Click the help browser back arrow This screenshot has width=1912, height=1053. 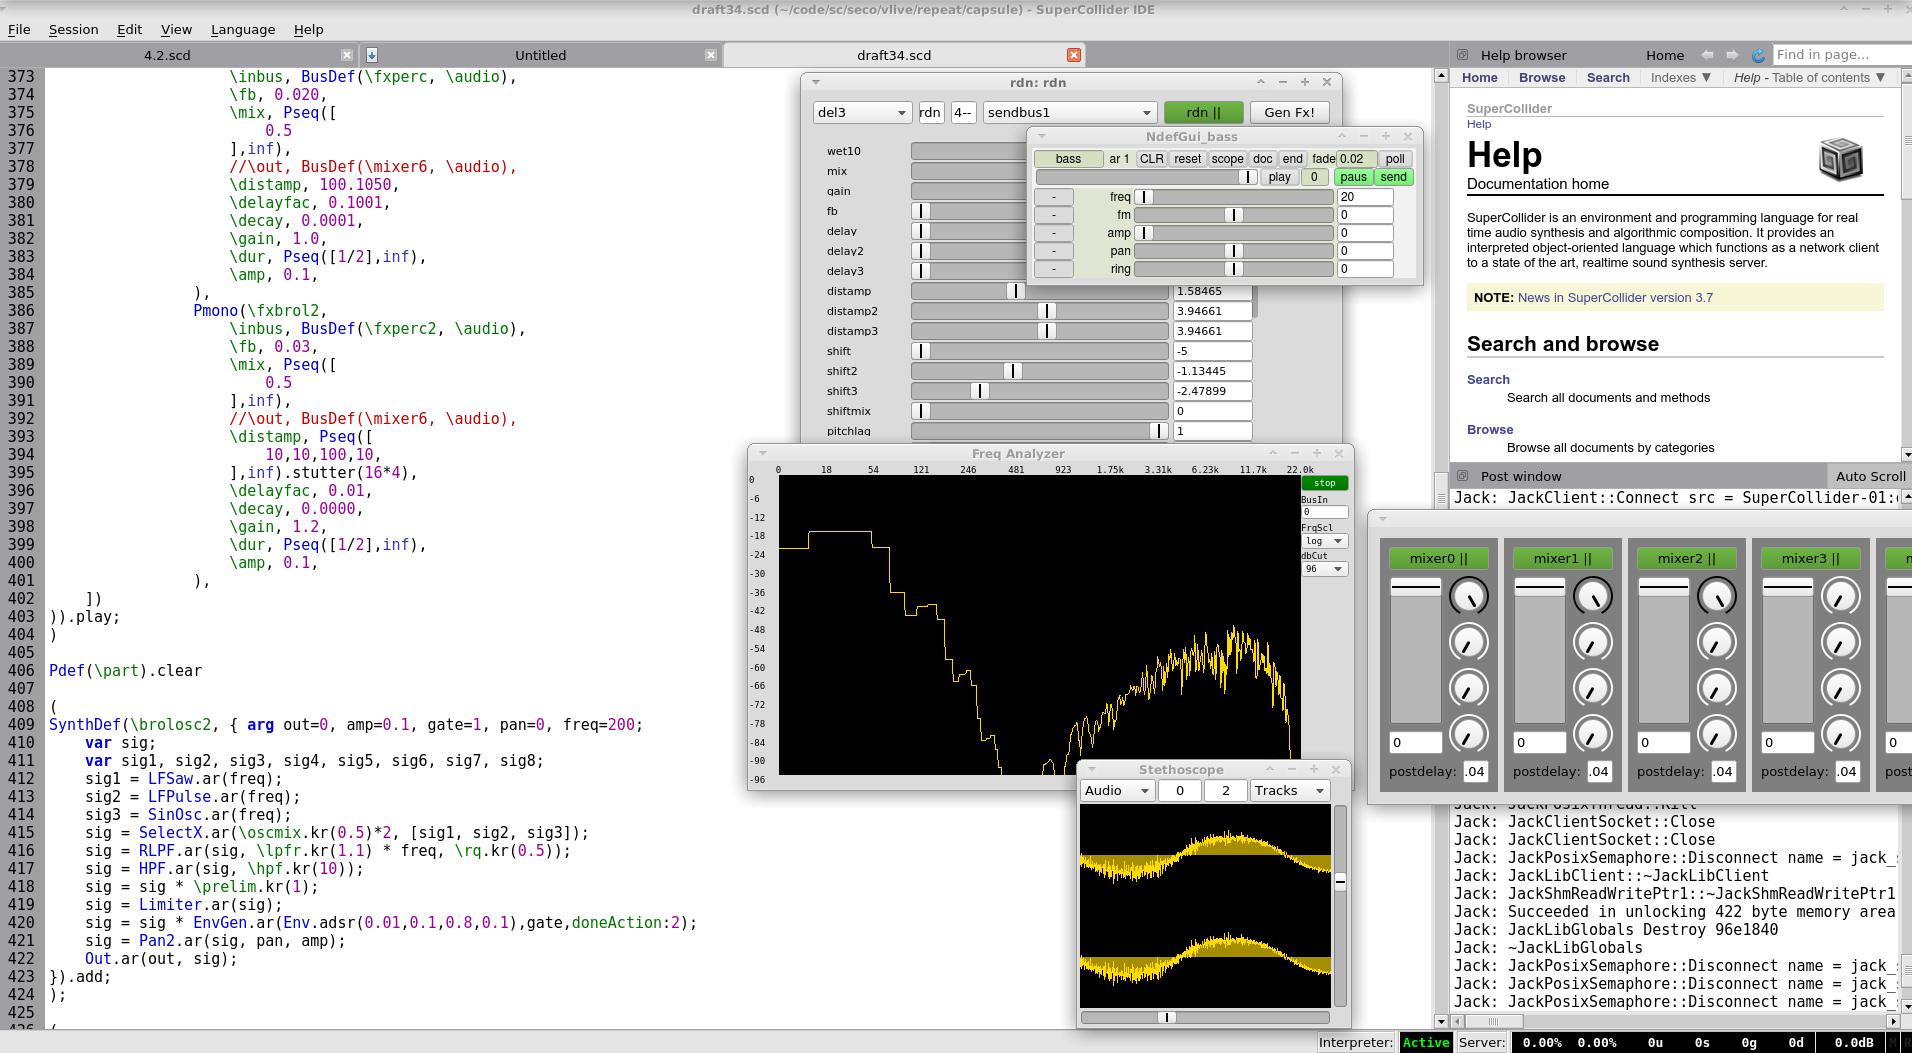[x=1707, y=55]
